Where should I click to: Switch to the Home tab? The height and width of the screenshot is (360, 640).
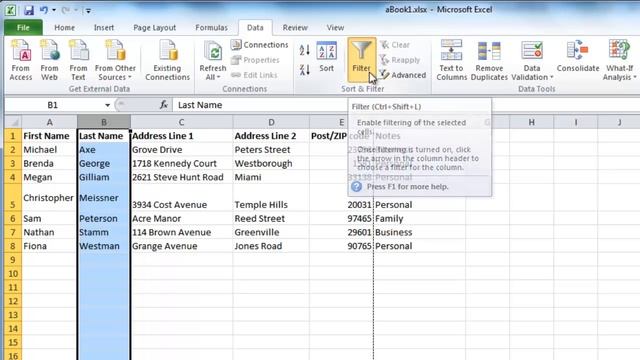click(64, 28)
